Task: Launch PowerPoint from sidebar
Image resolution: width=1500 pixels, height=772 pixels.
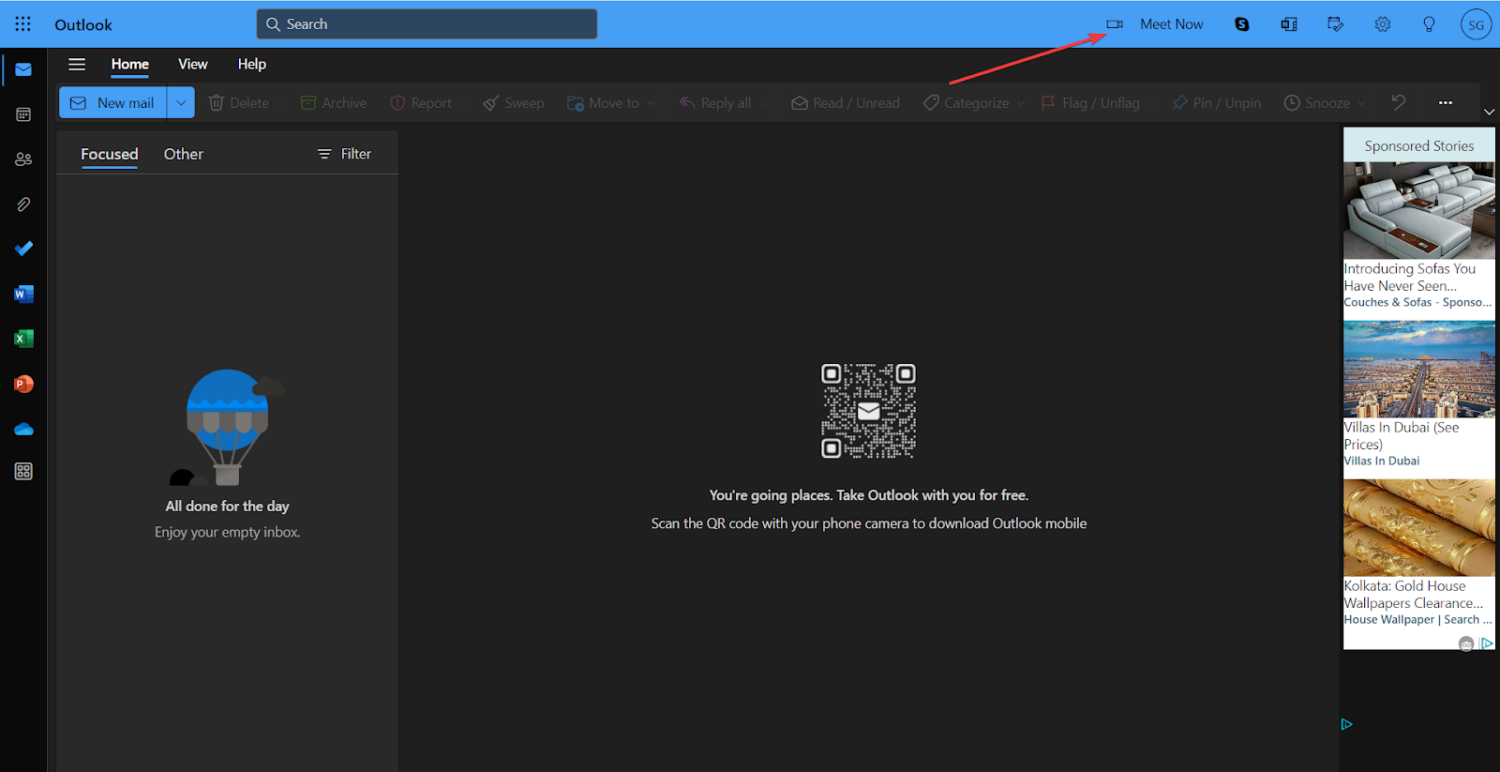Action: point(23,384)
